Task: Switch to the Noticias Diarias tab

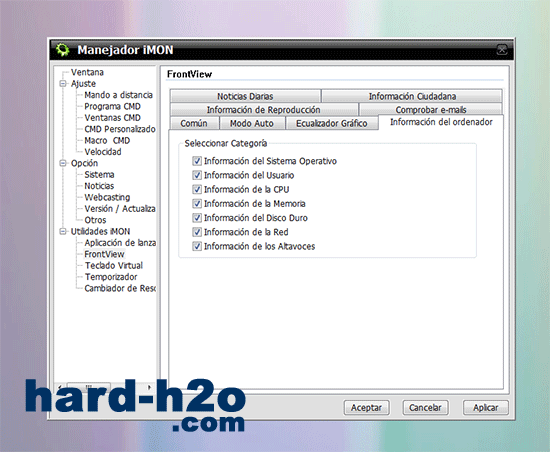Action: (x=245, y=96)
